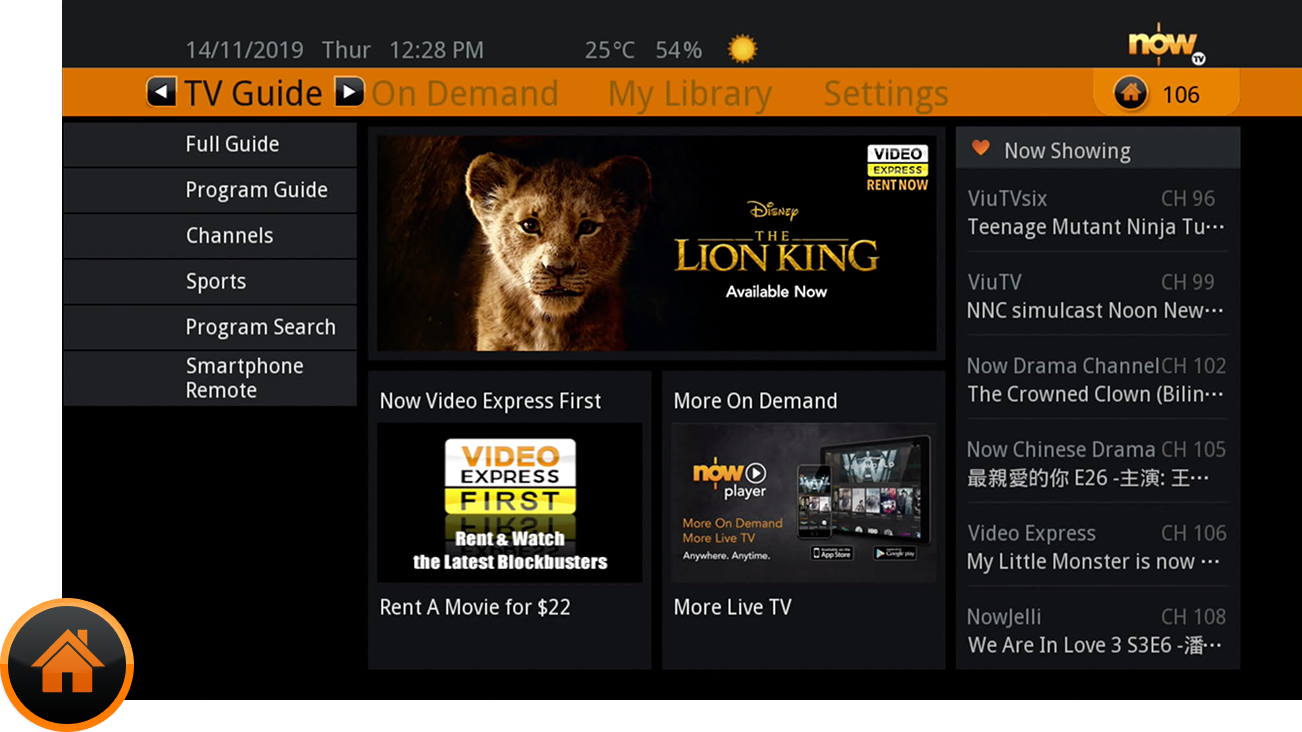
Task: Click the 54% humidity reading
Action: (679, 50)
